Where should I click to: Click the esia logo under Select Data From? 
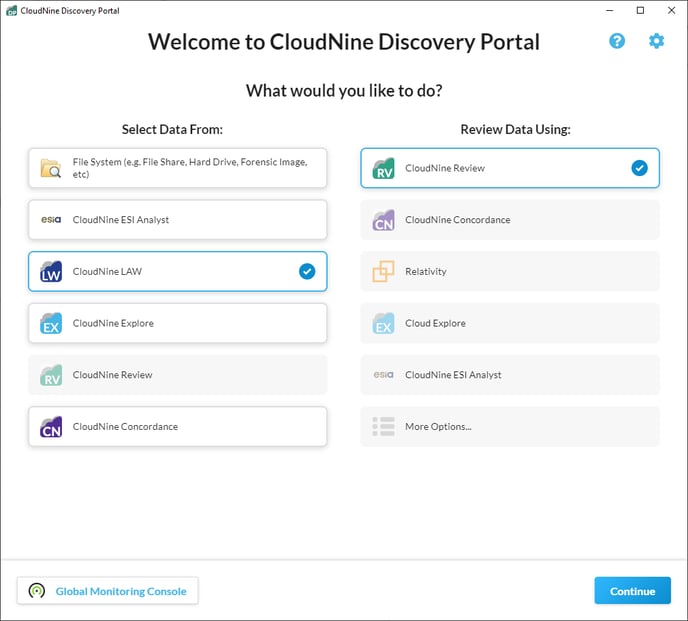pyautogui.click(x=51, y=219)
